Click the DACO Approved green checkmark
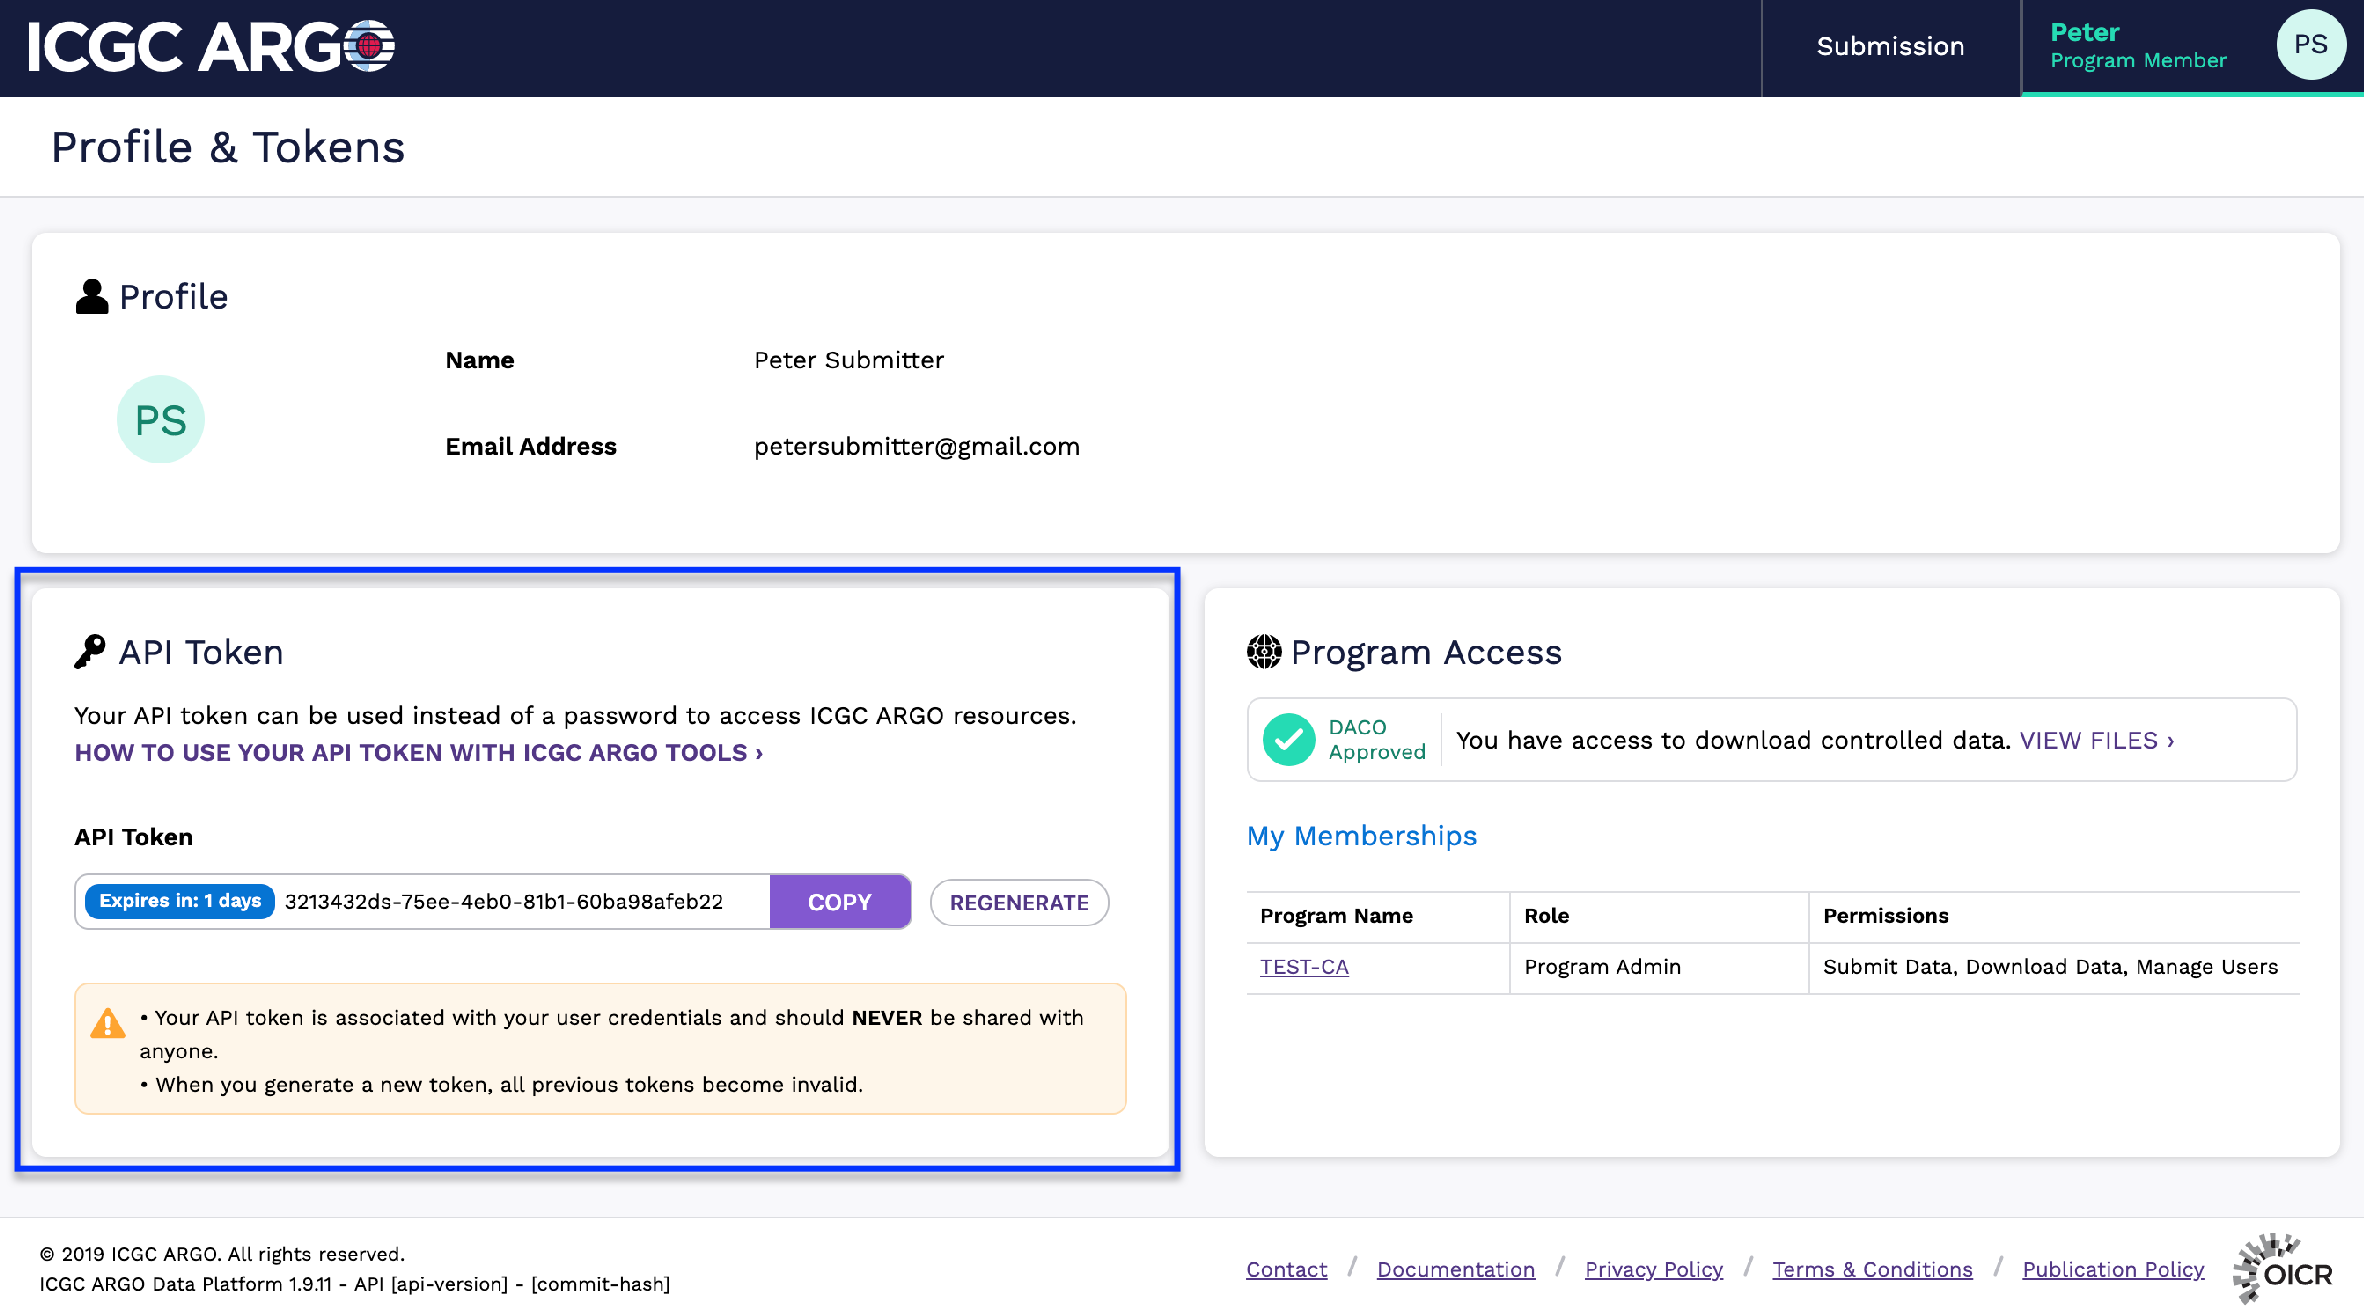The image size is (2364, 1312). coord(1289,740)
